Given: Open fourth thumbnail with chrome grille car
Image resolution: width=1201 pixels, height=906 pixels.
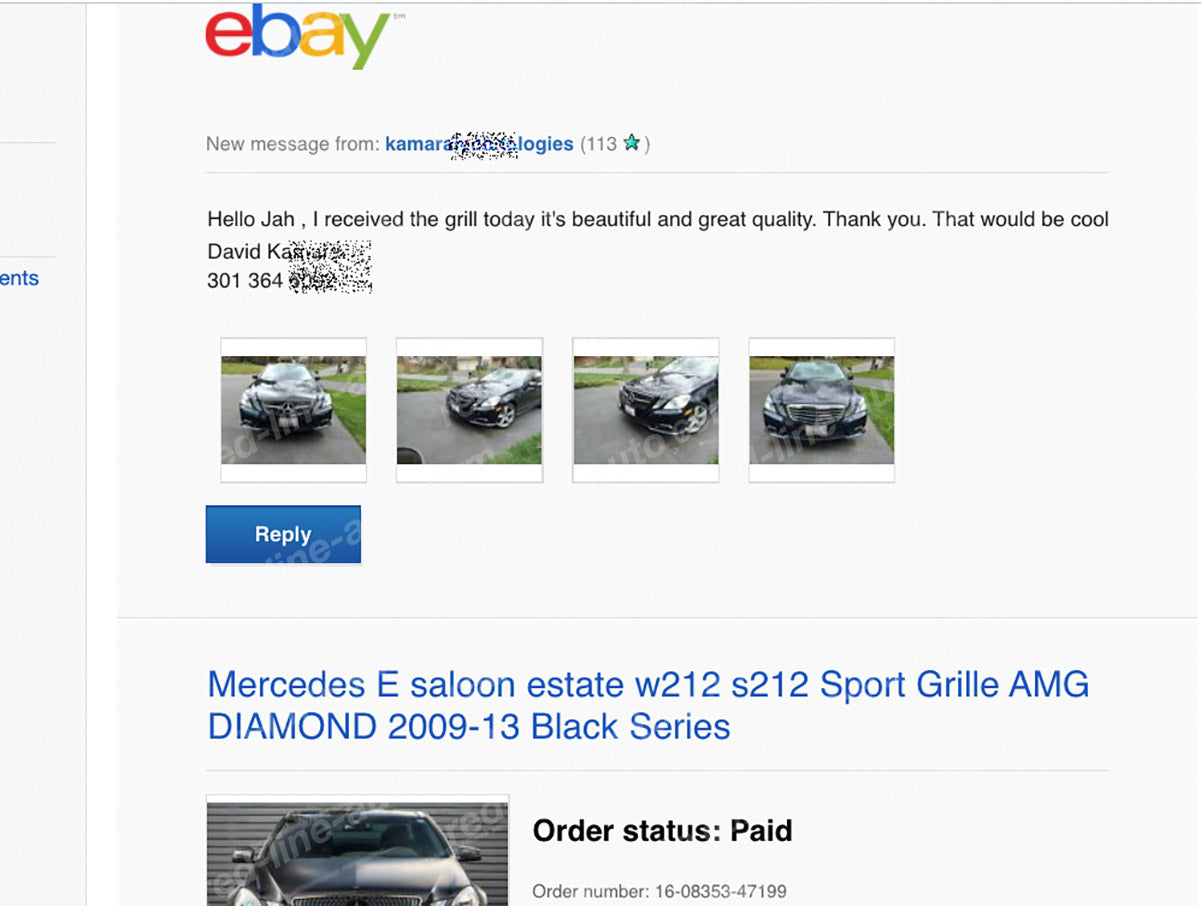Looking at the screenshot, I should (821, 410).
